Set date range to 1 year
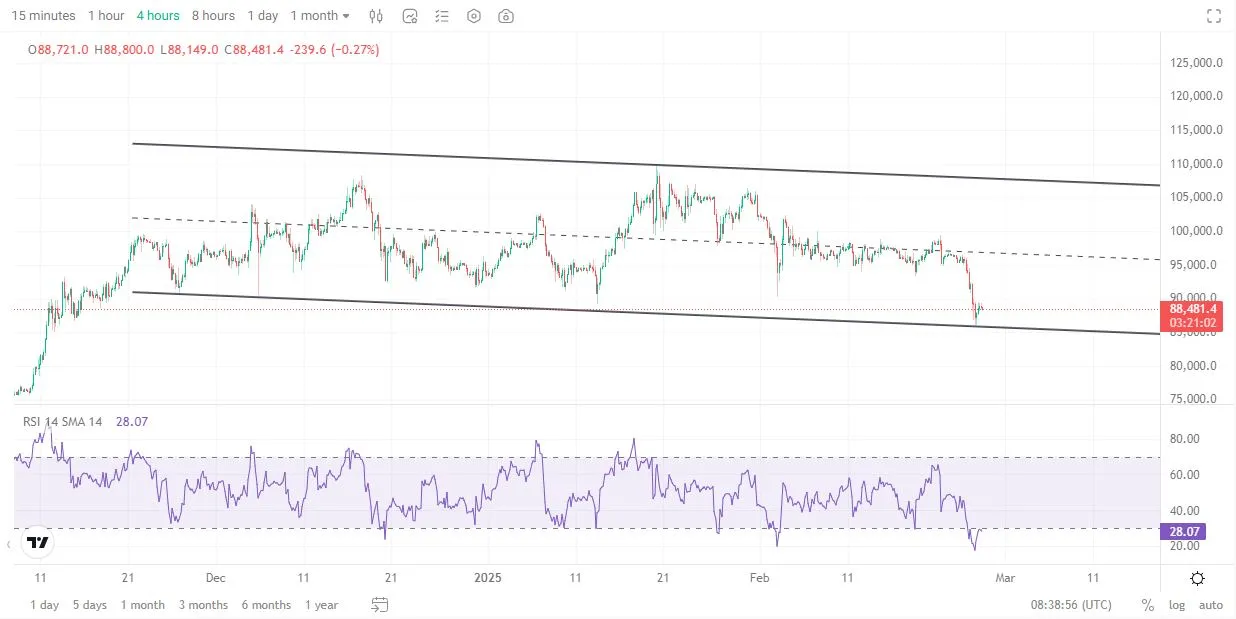The image size is (1236, 619). 321,605
